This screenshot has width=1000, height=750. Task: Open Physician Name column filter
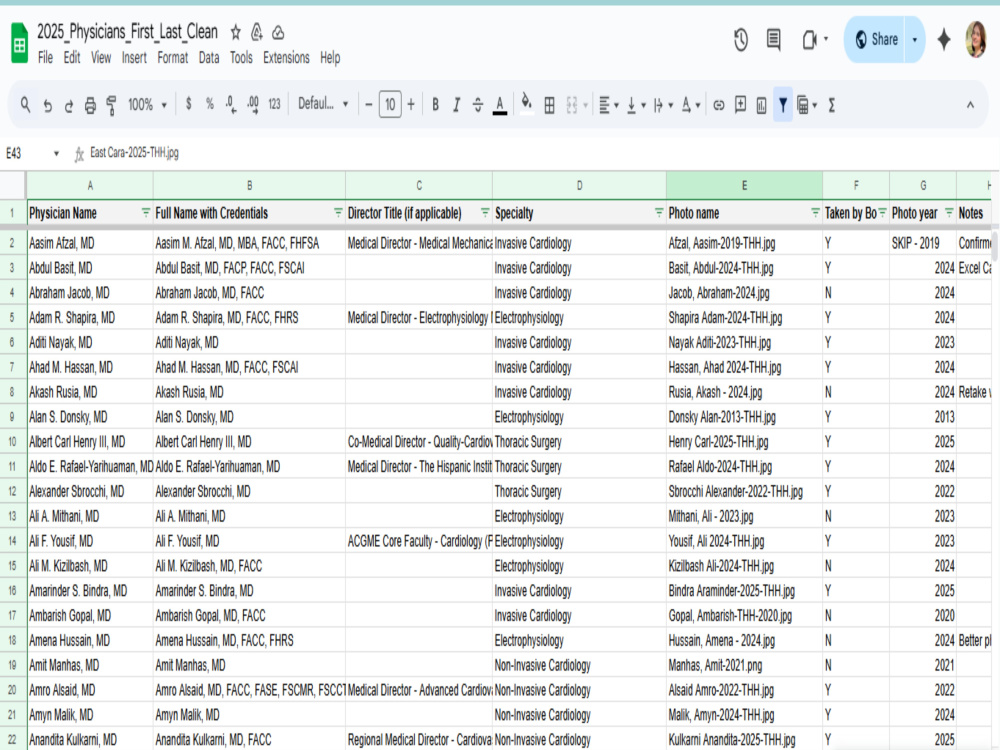pos(145,212)
